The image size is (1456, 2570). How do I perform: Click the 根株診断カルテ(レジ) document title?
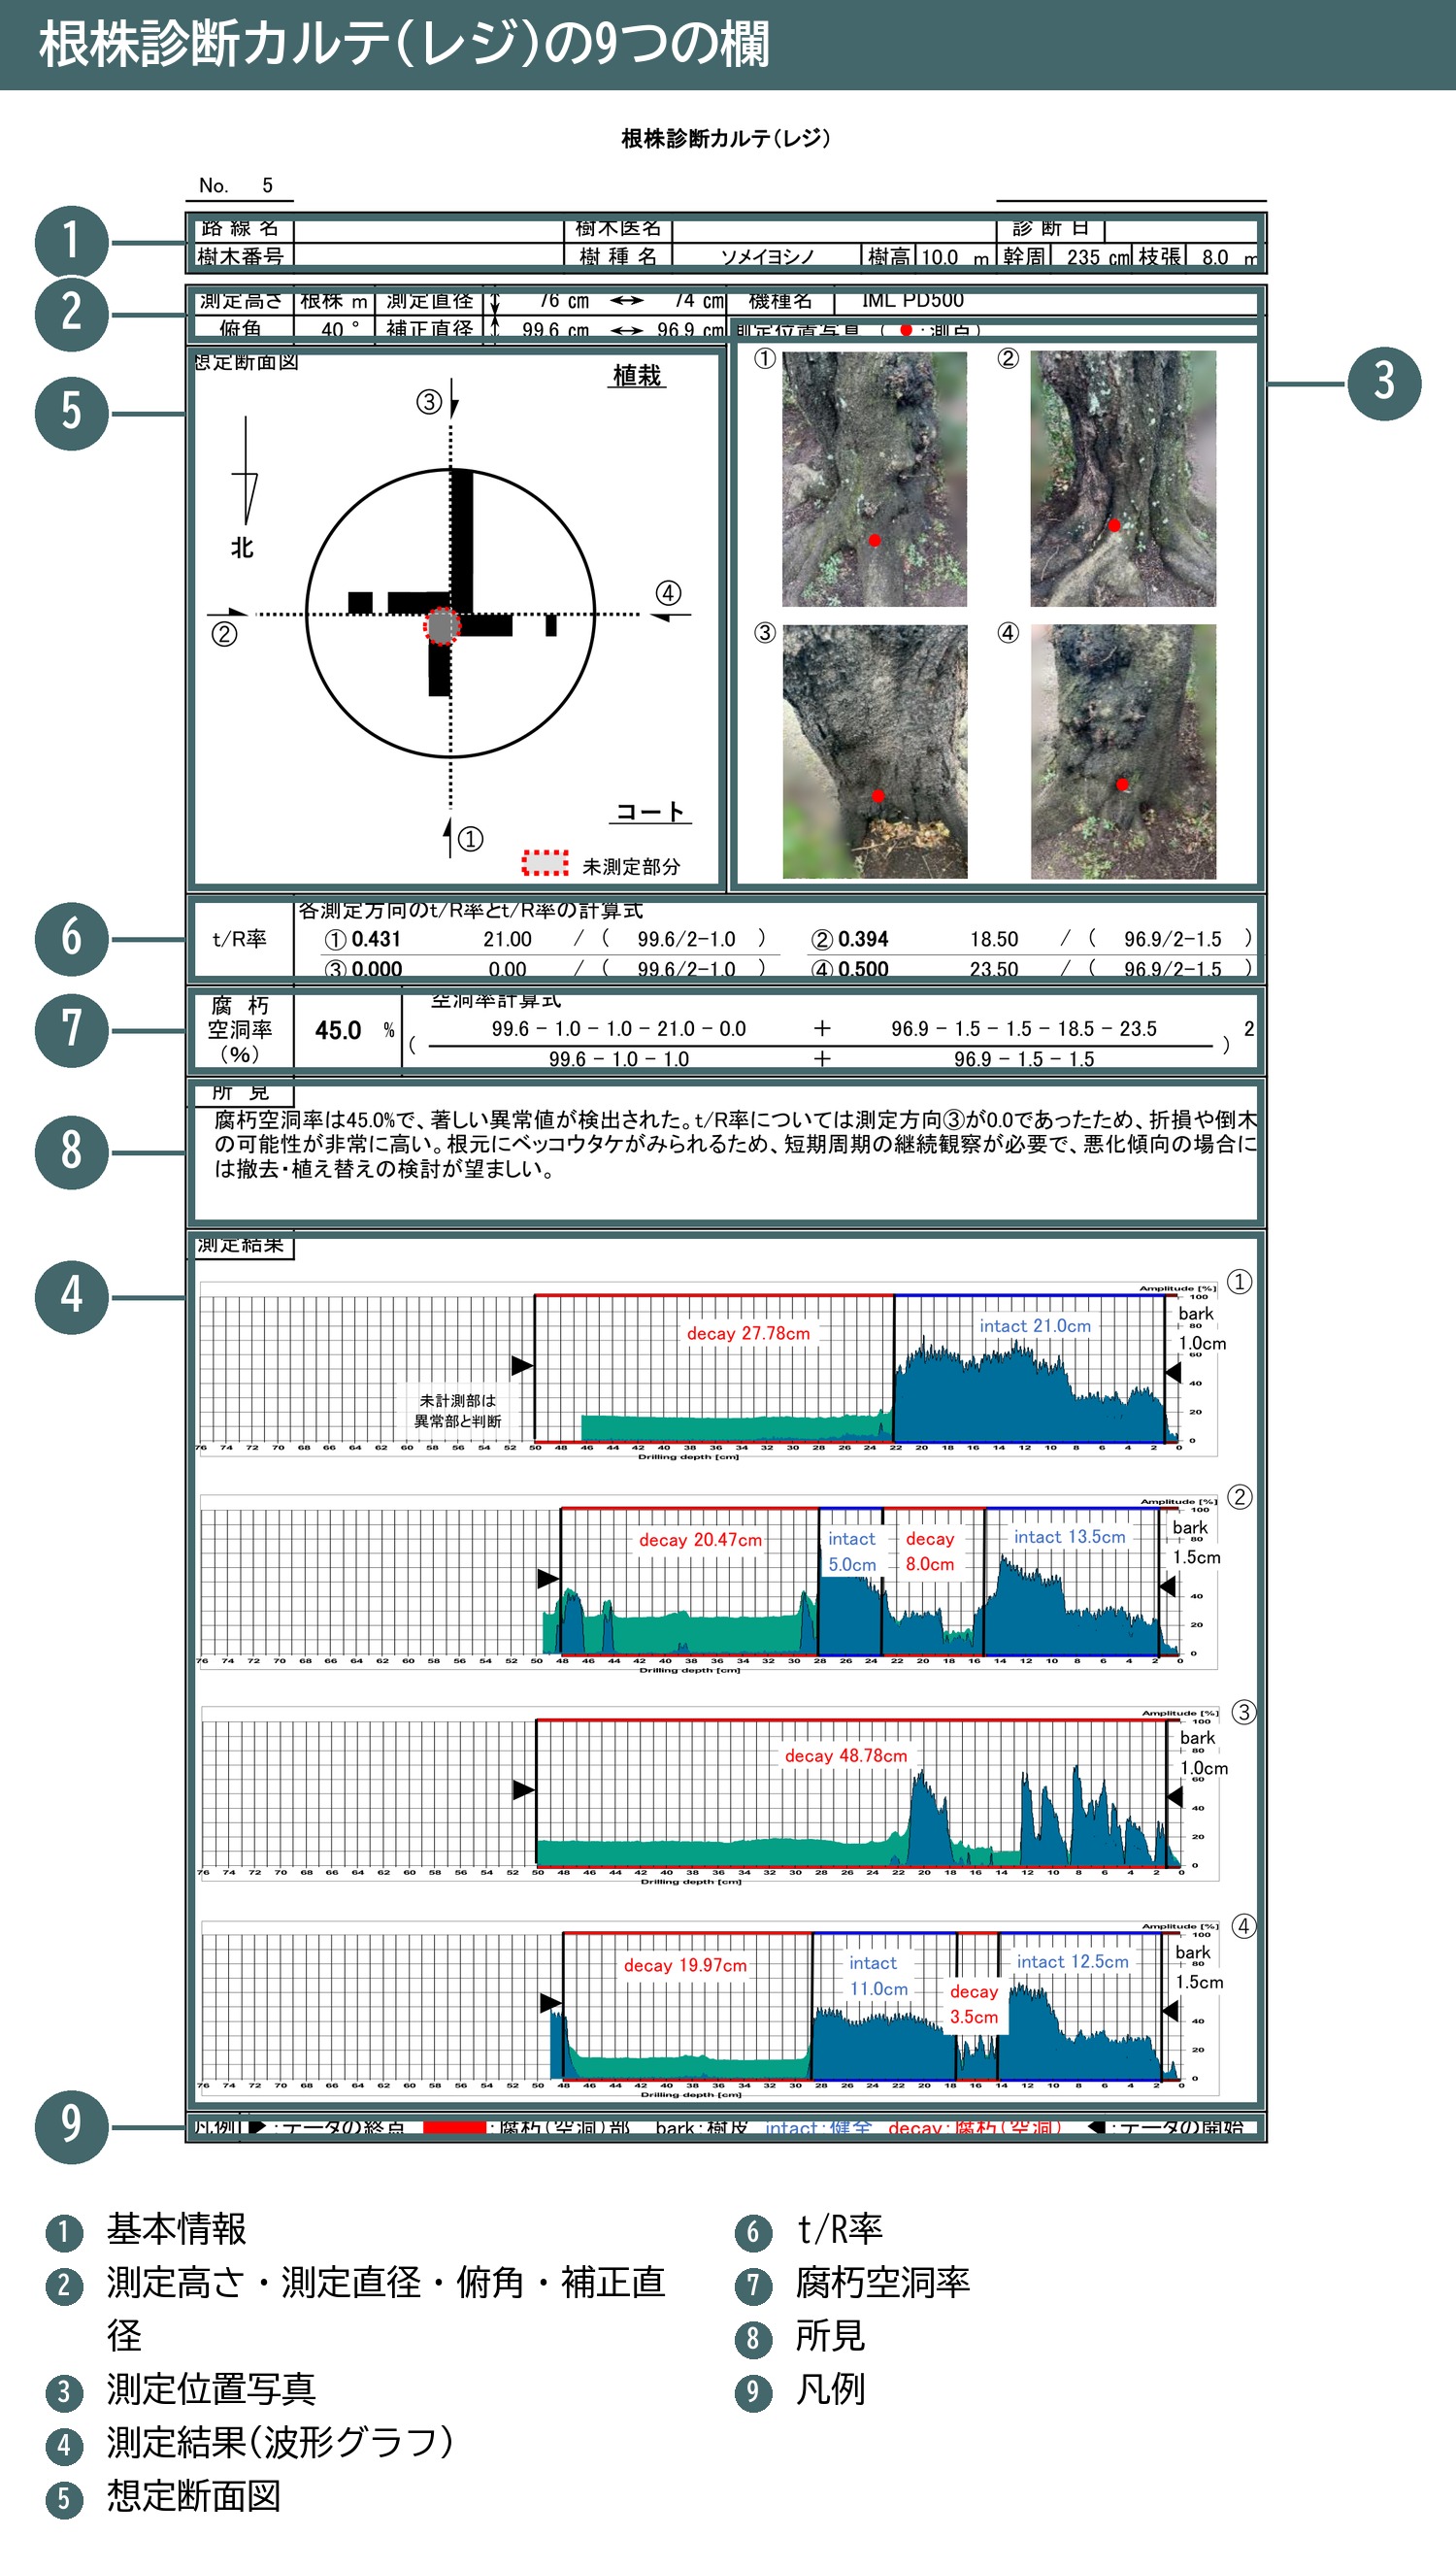coord(726,138)
